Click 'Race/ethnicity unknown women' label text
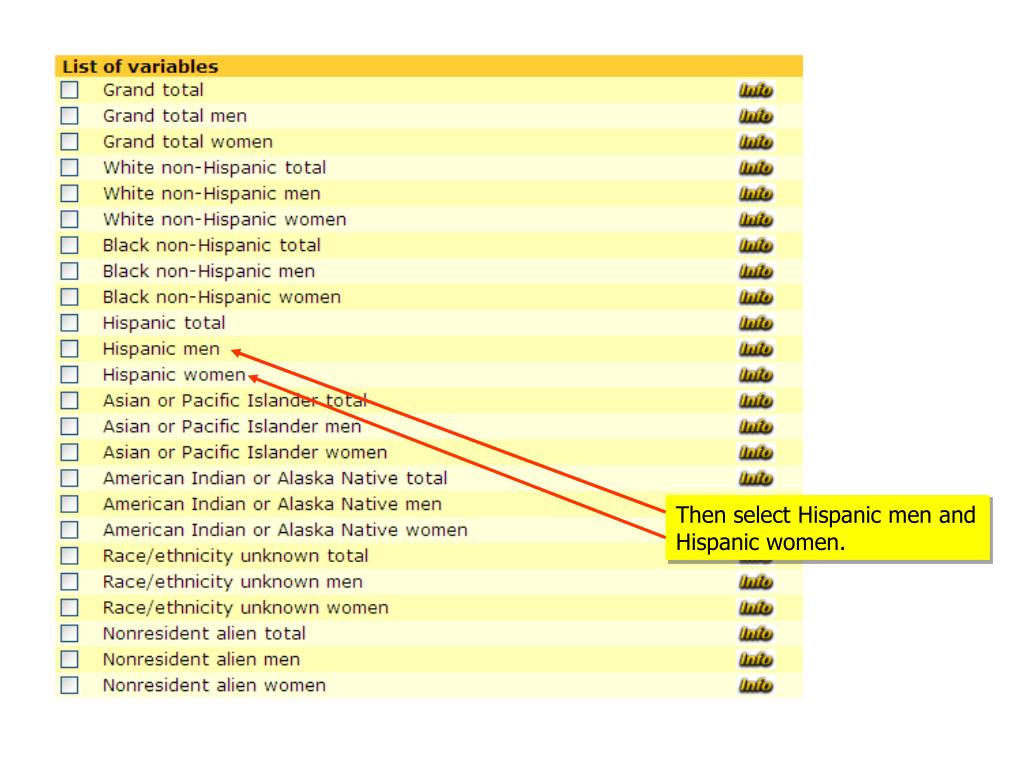The width and height of the screenshot is (1024, 768). coord(246,607)
